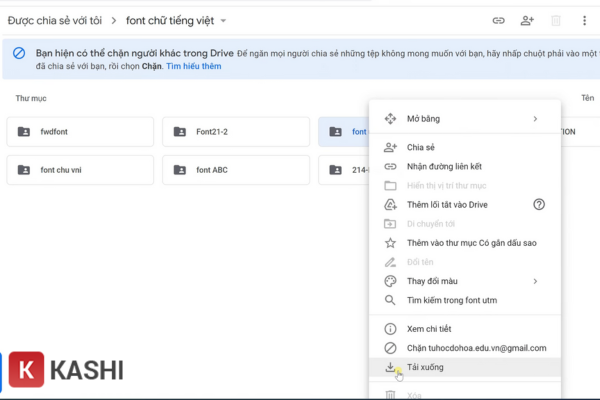Click the block icon beside 'Chặn' item
Viewport: 600px width, 400px height.
coord(390,348)
